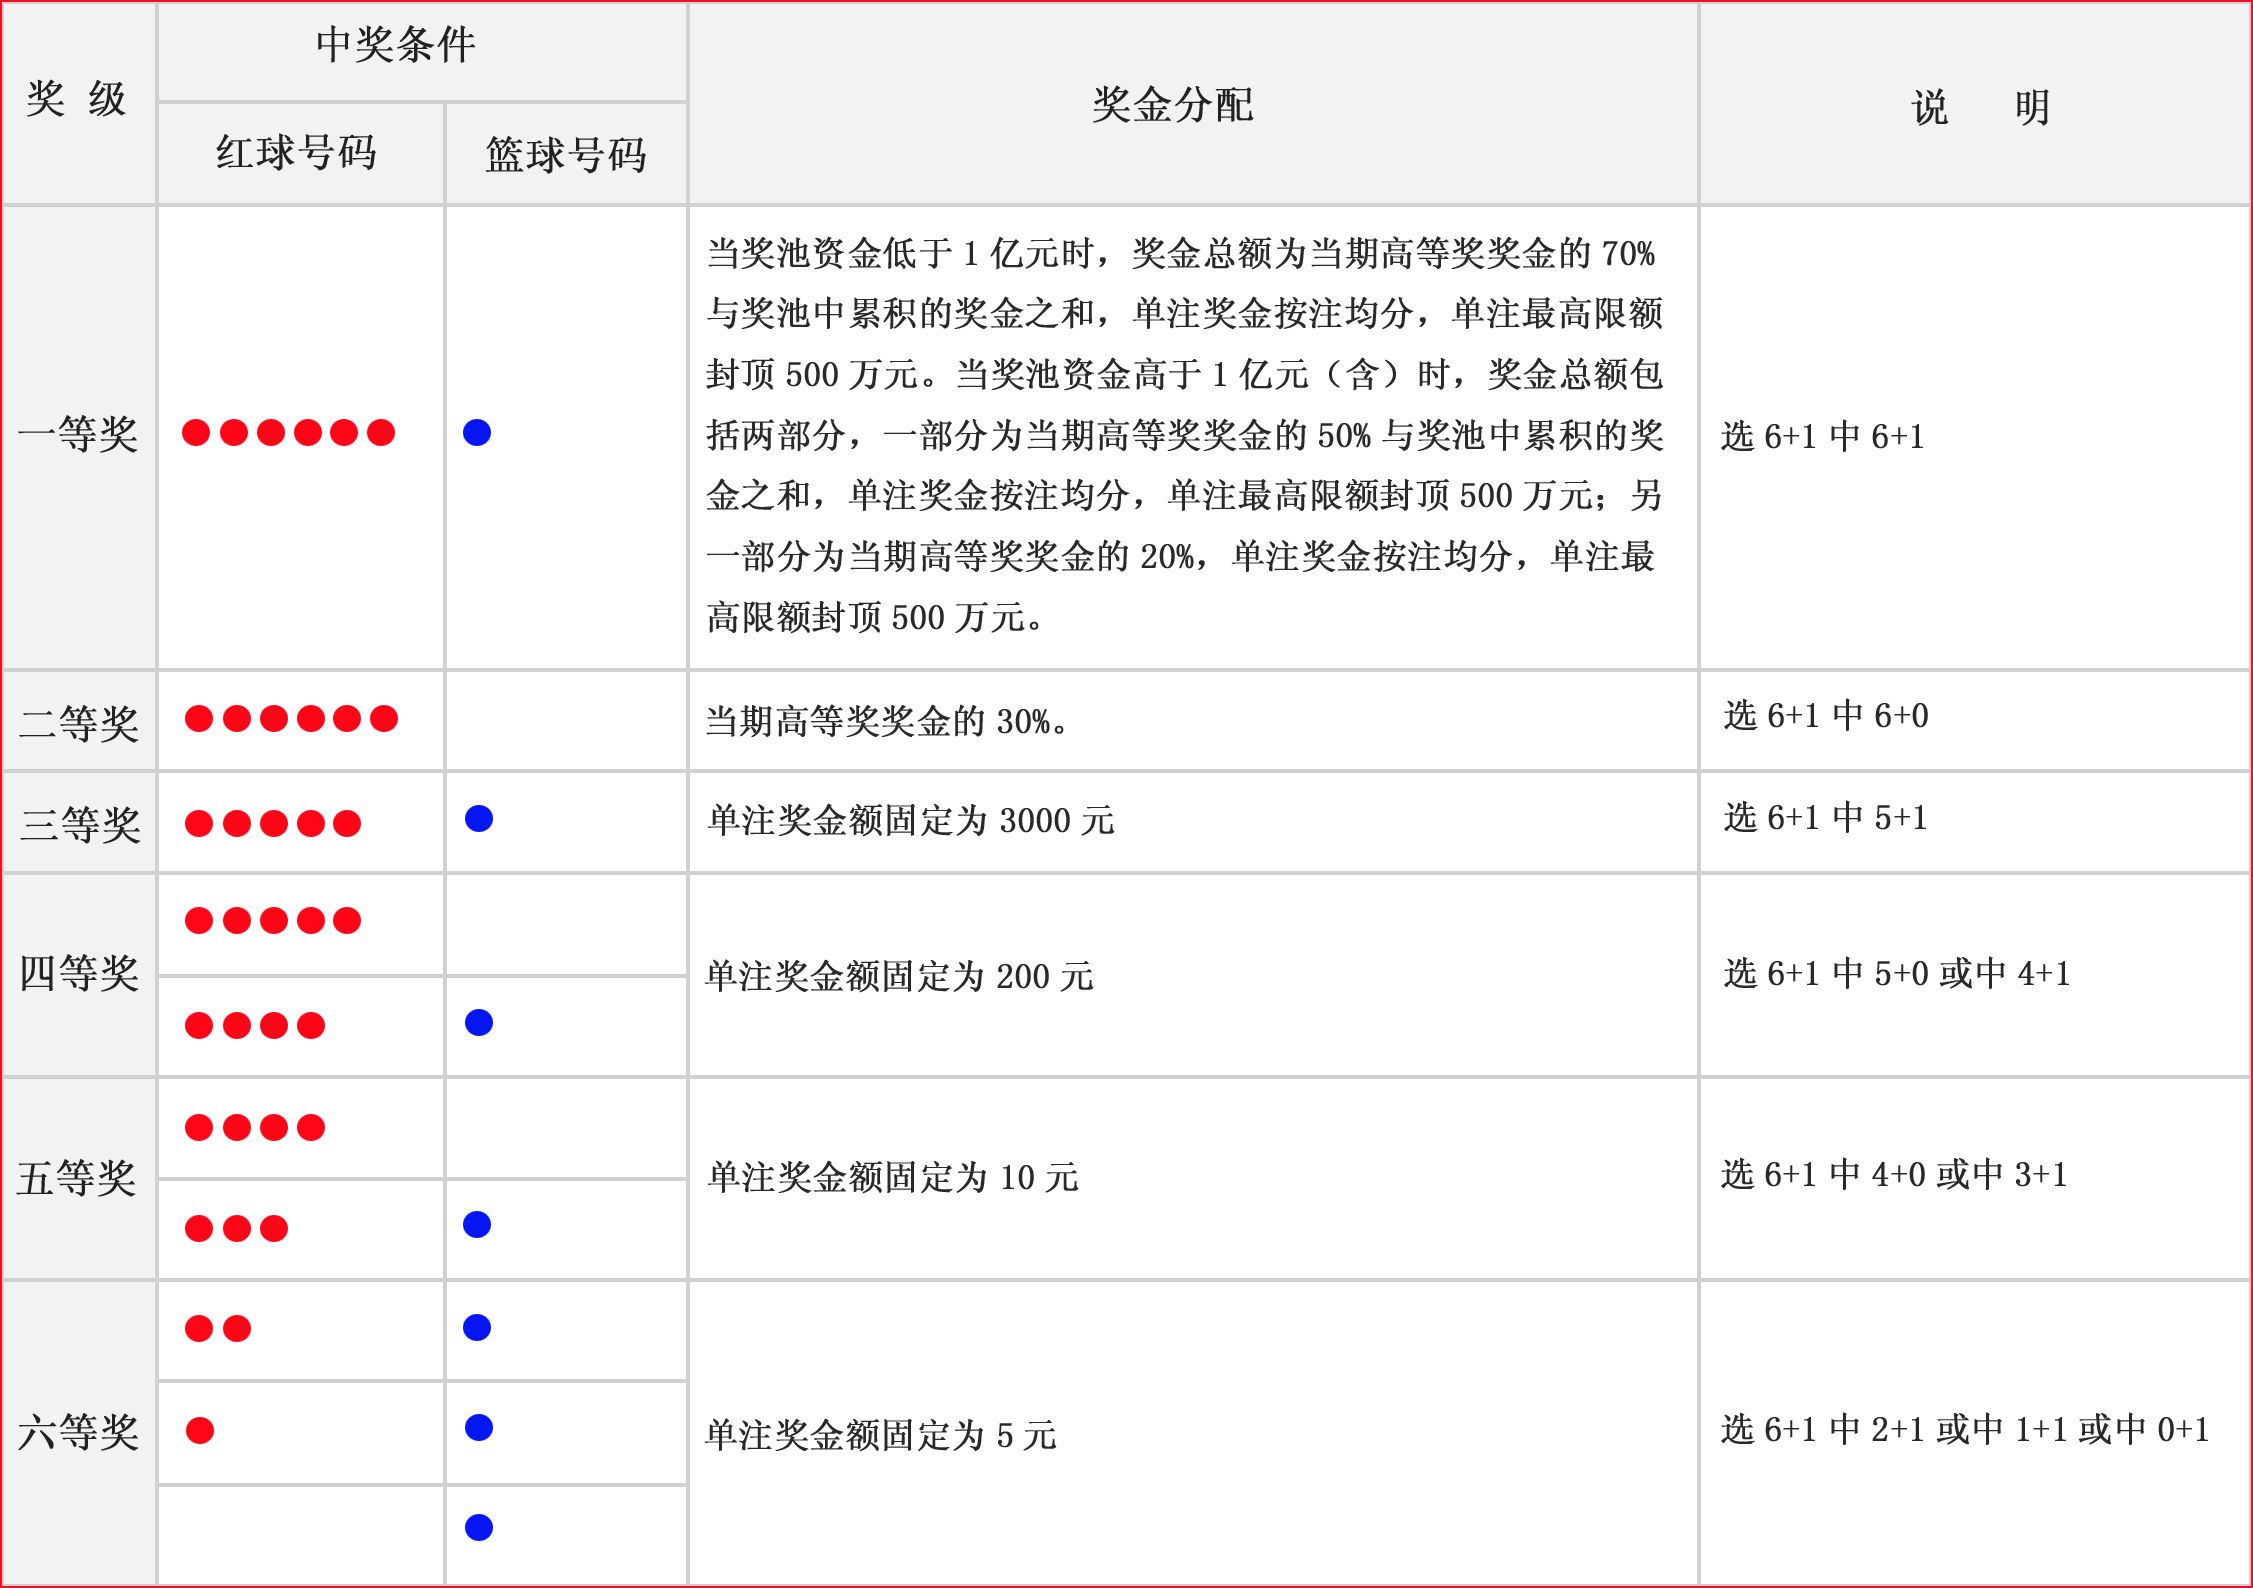Click the blue ball in the bottom 六等奖 row
Image resolution: width=2253 pixels, height=1588 pixels.
[479, 1527]
